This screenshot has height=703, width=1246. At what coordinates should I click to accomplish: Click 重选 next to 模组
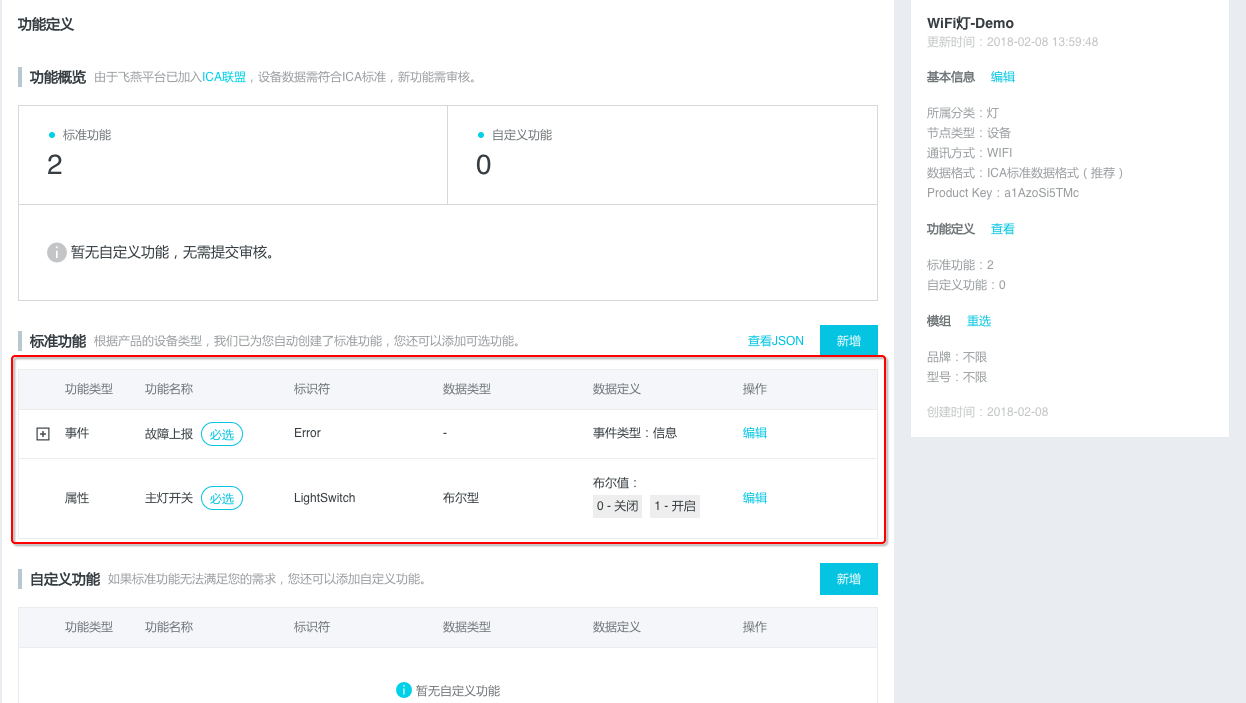coord(979,321)
